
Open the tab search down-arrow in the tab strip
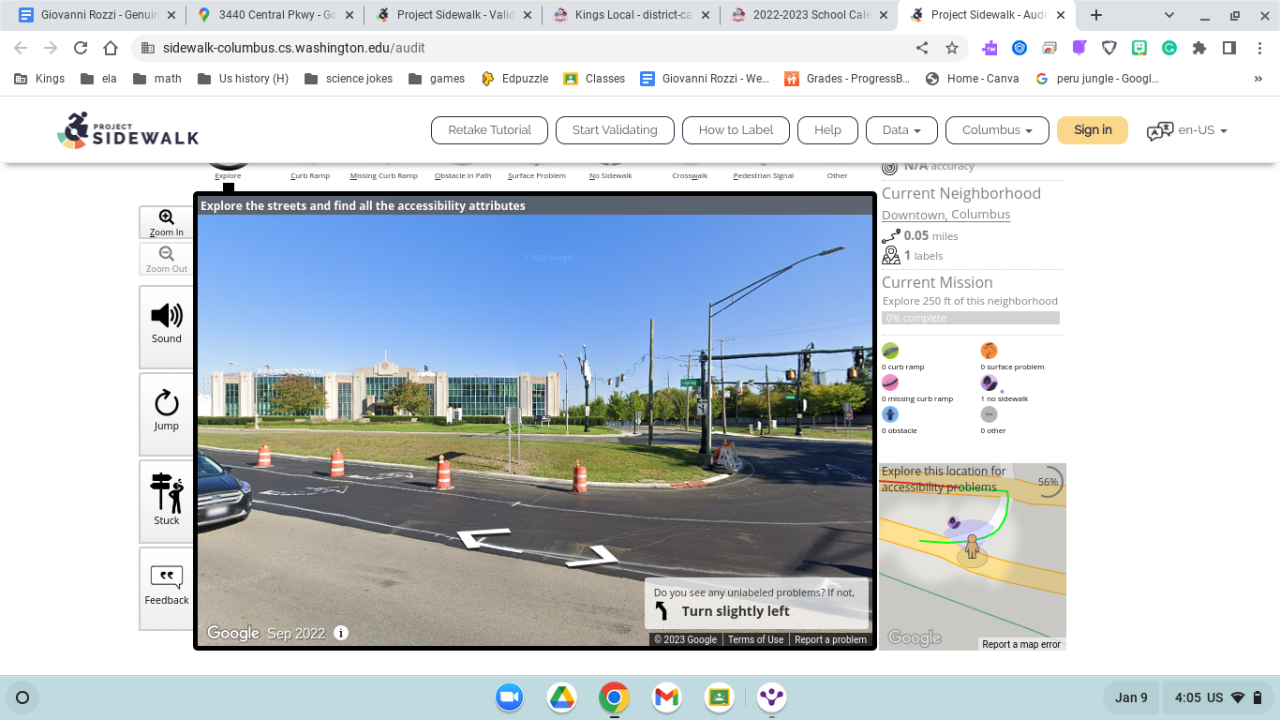[1171, 15]
